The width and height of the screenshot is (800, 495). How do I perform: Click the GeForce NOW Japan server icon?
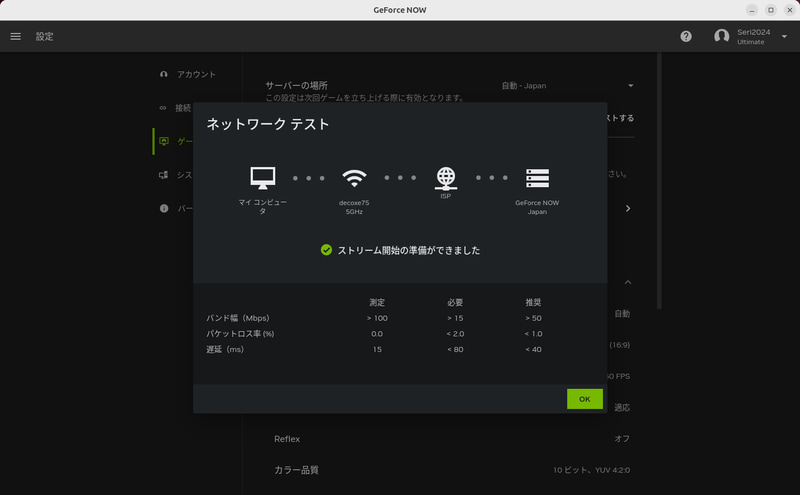pyautogui.click(x=537, y=178)
